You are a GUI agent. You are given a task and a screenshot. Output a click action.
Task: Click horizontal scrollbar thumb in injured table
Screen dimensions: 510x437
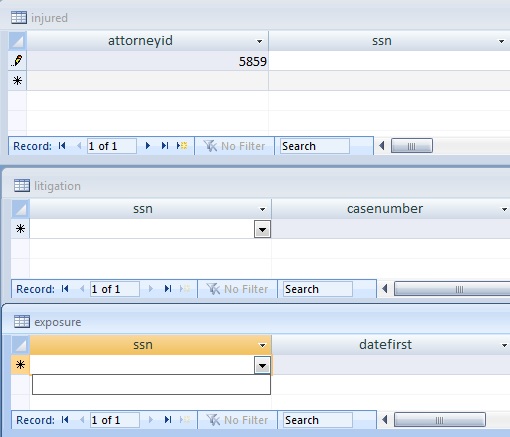(x=412, y=146)
